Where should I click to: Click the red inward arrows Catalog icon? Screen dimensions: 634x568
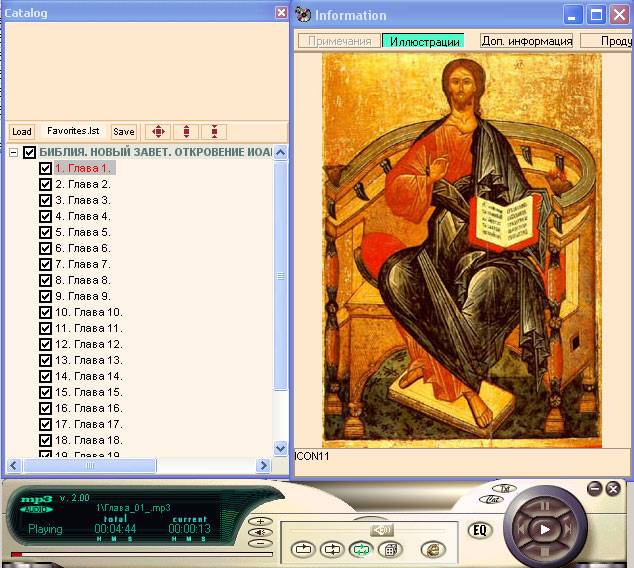click(x=214, y=131)
